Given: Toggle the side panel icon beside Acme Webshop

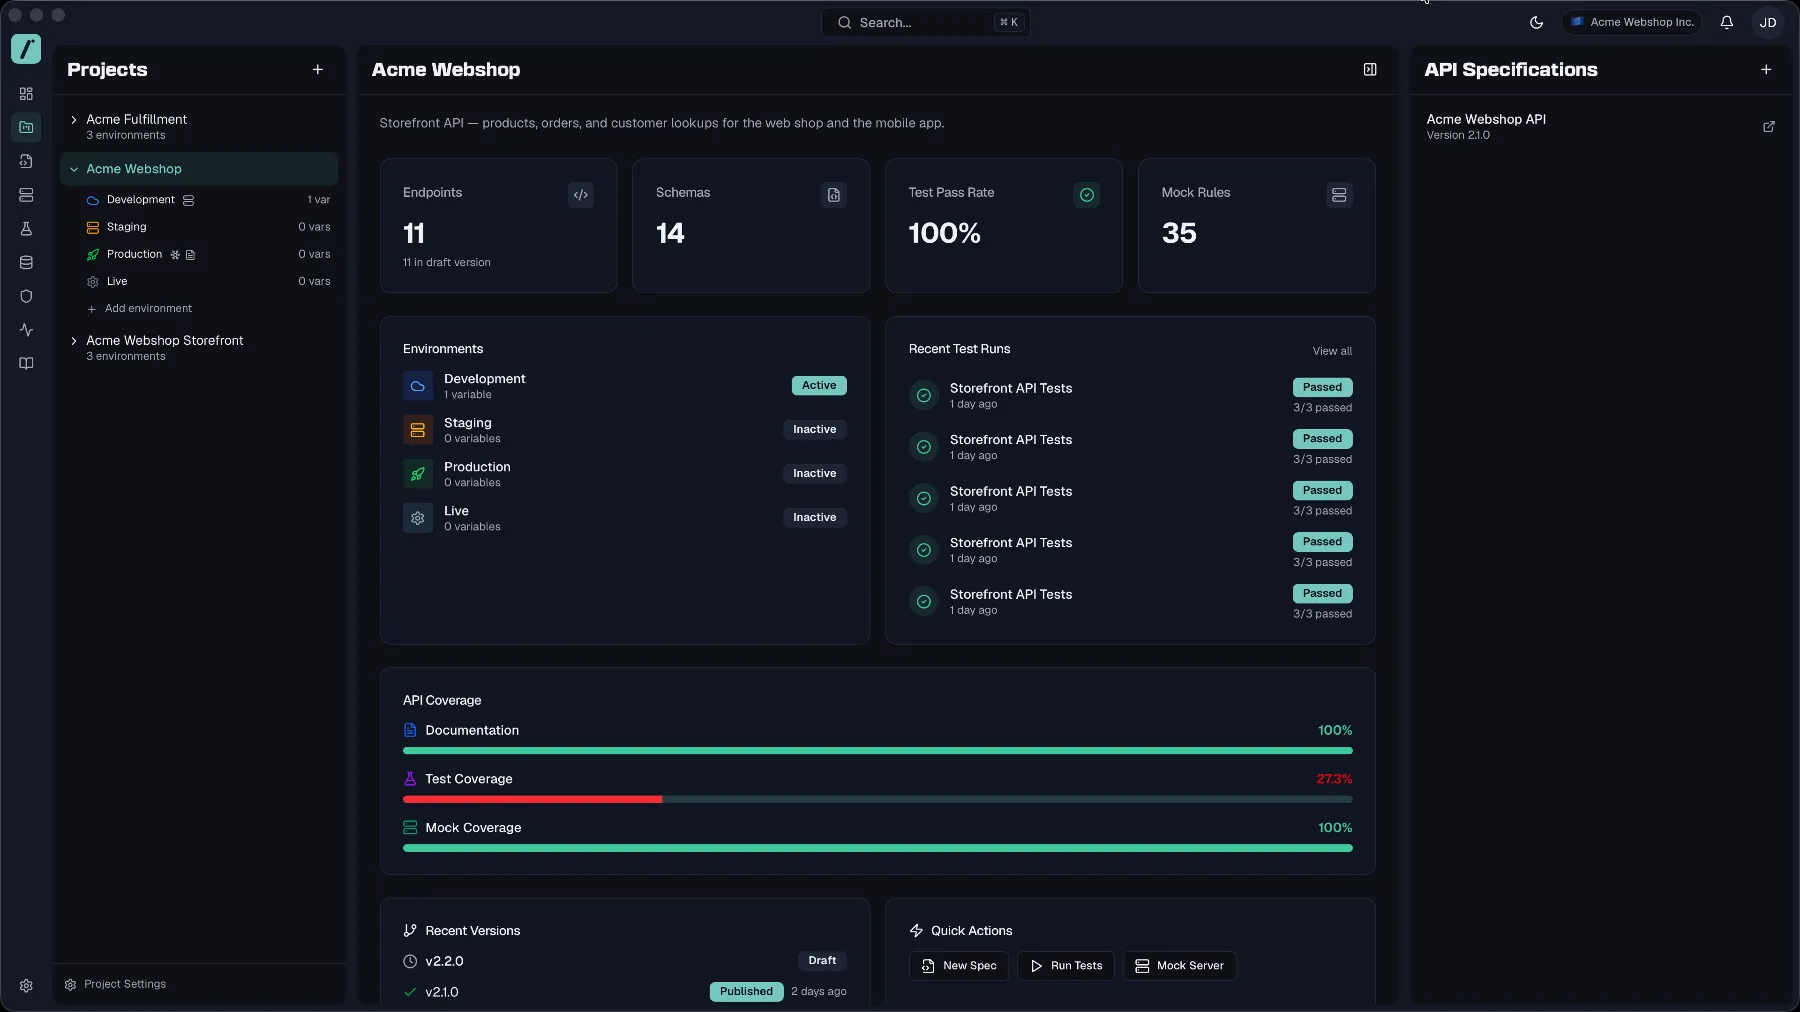Looking at the screenshot, I should point(1370,69).
